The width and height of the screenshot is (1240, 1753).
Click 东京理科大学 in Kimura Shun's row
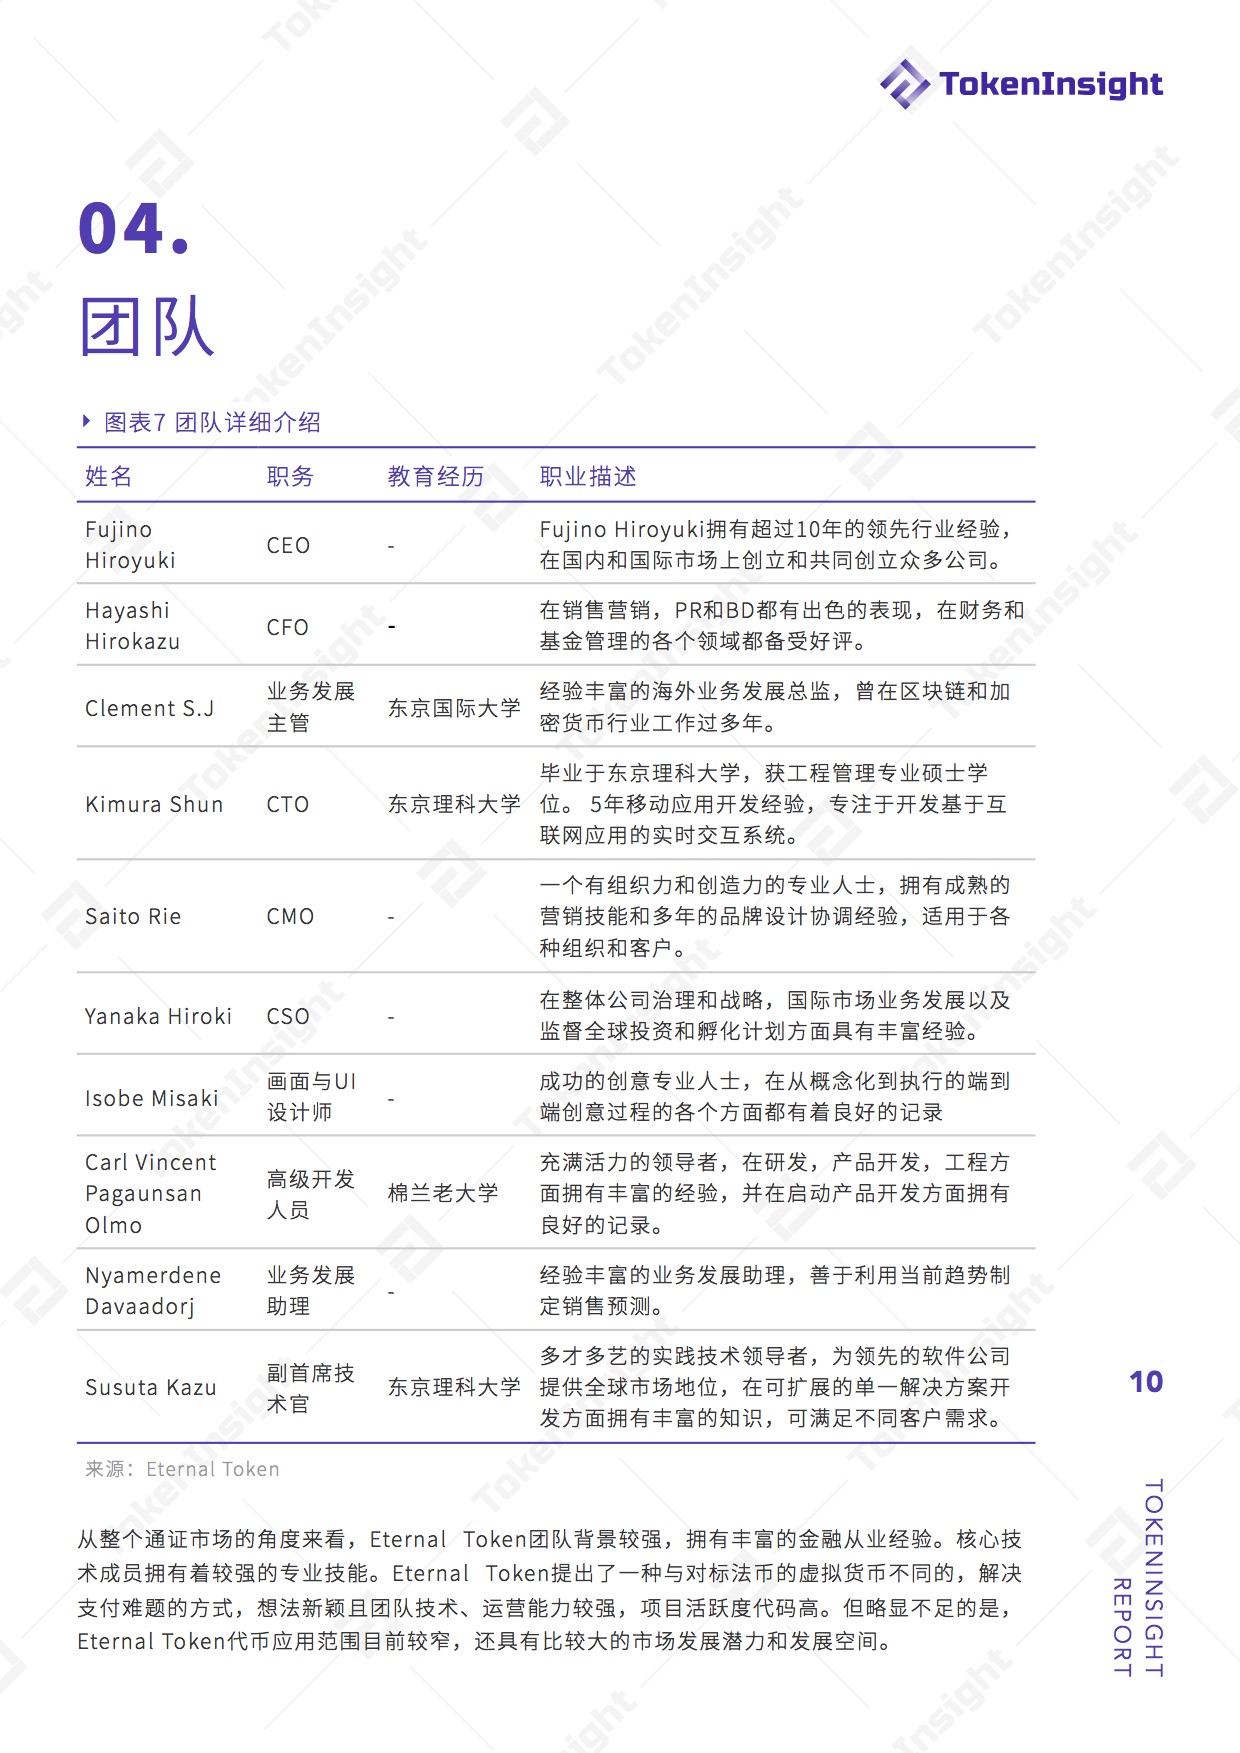455,804
